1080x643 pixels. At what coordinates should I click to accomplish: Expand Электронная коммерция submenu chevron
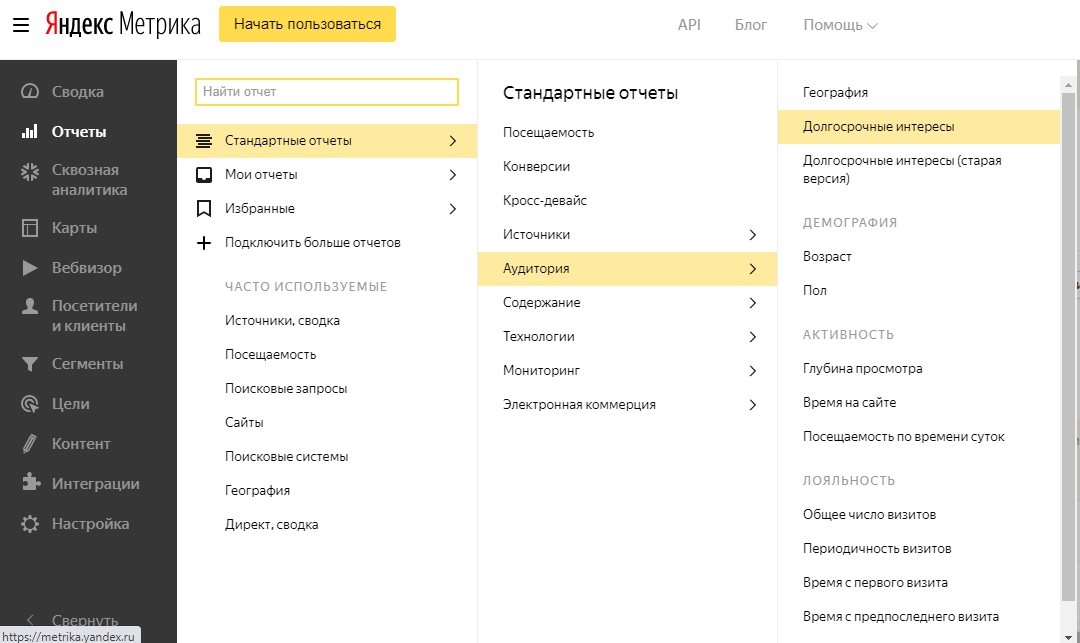753,405
